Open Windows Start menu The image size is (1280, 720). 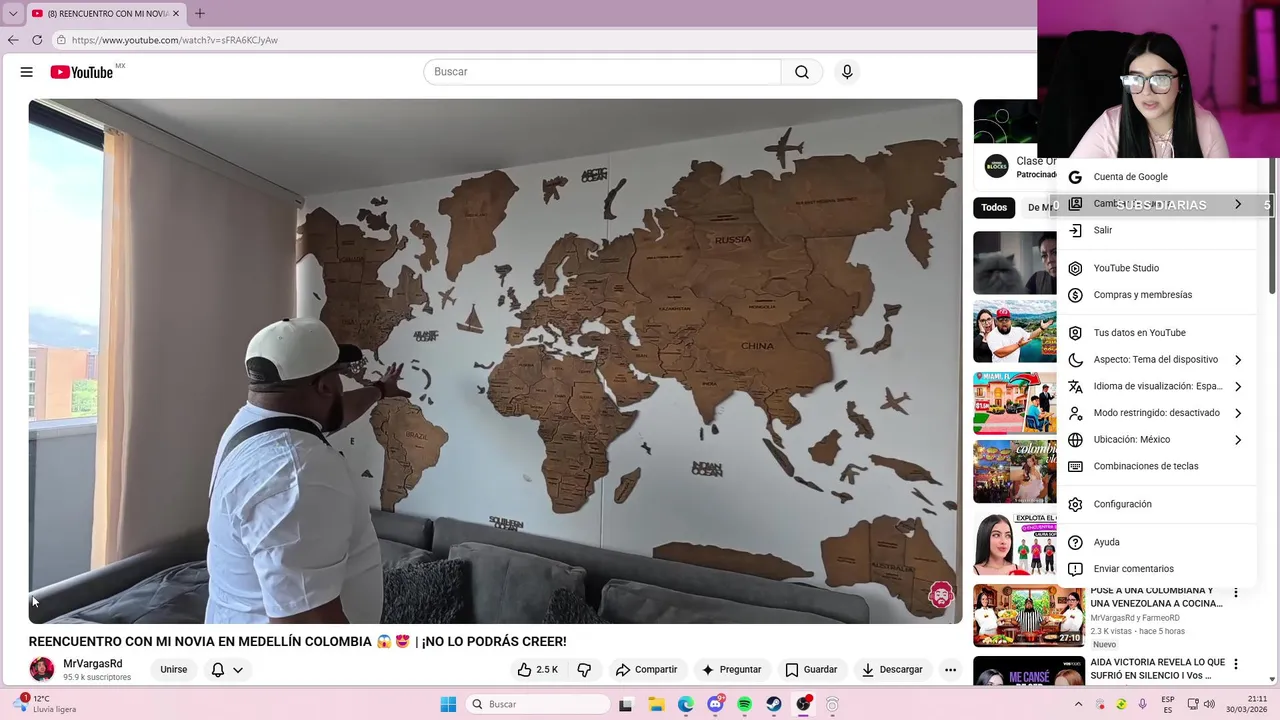448,704
